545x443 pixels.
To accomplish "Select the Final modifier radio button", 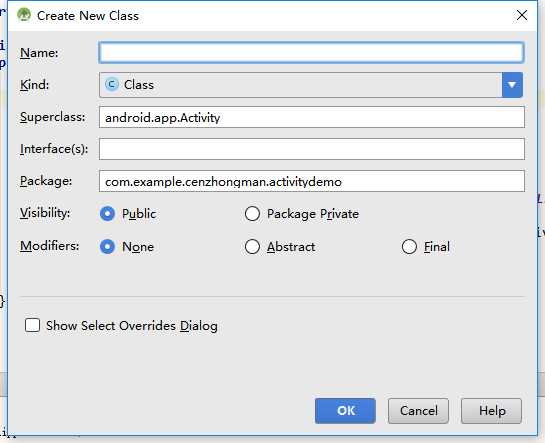I will 409,247.
